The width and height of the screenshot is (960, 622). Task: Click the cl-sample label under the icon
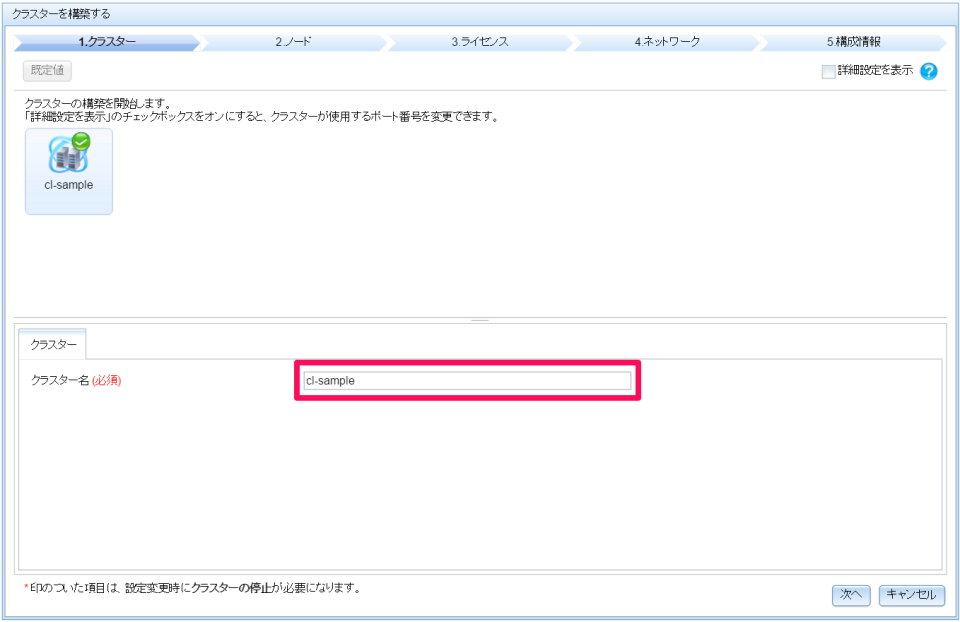[68, 184]
